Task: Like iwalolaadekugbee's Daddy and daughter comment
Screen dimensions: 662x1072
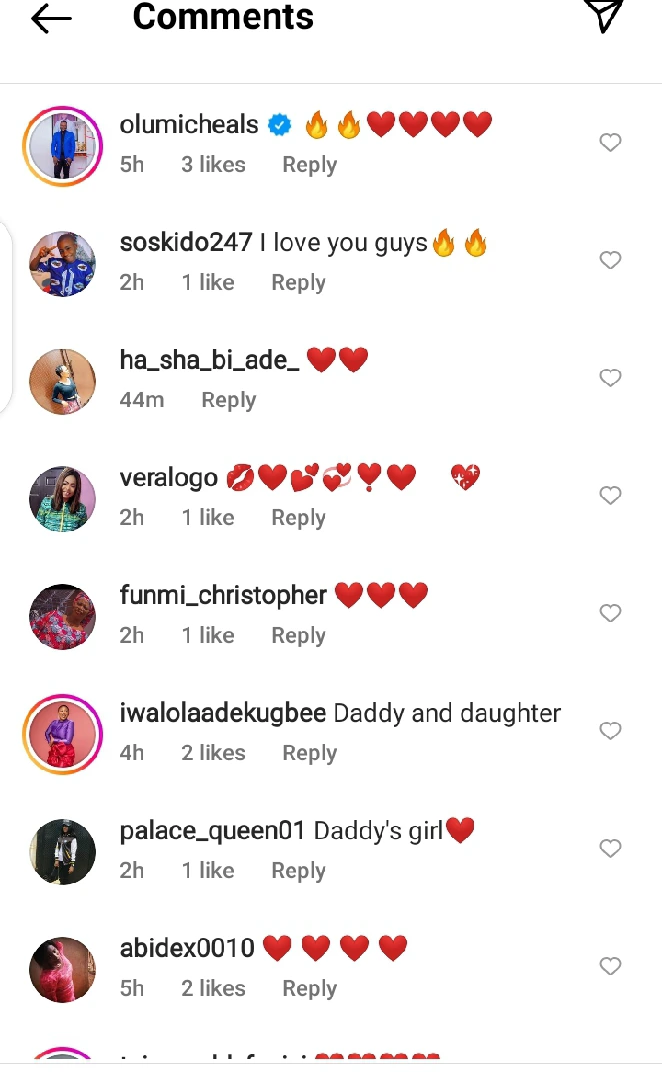Action: 610,730
